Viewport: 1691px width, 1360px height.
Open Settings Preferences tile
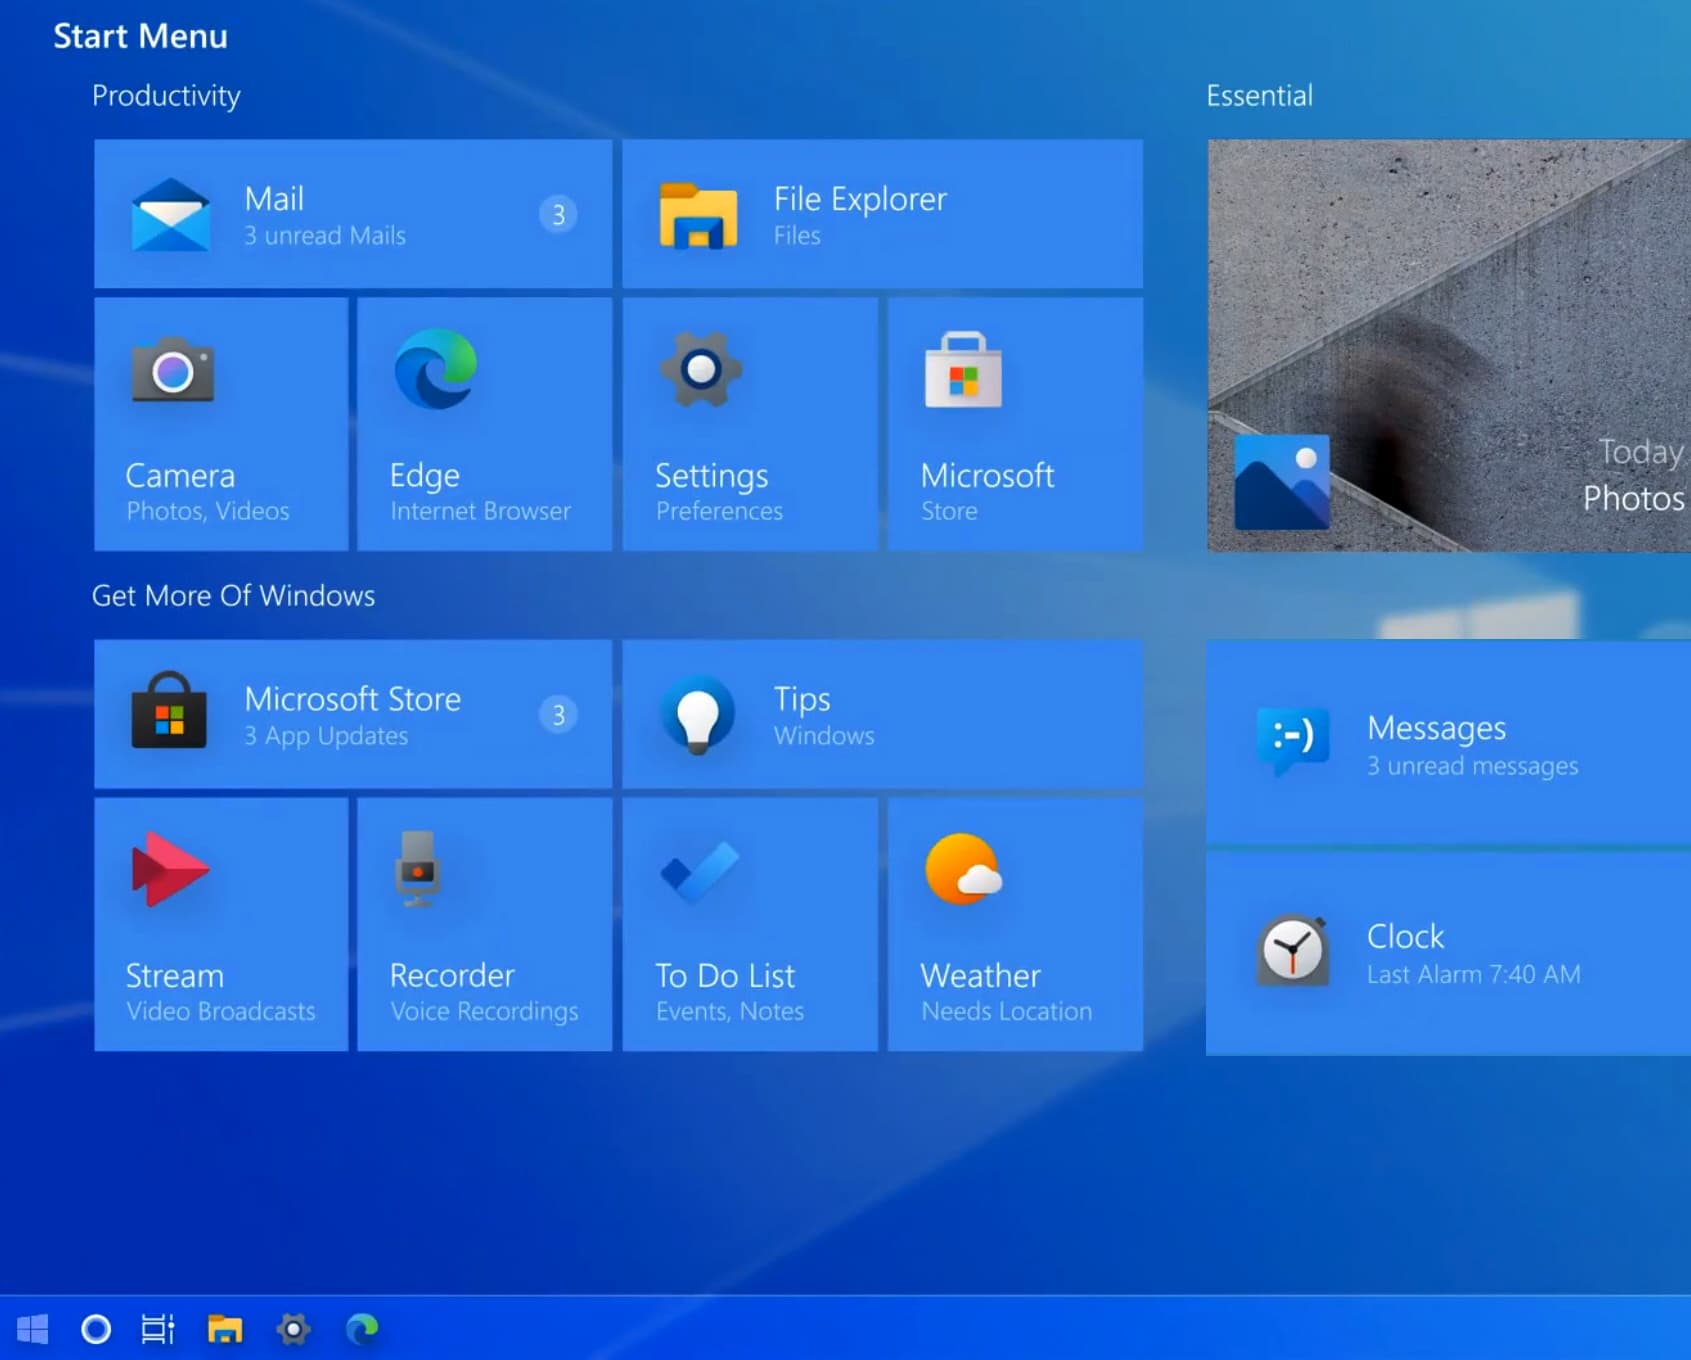click(749, 424)
